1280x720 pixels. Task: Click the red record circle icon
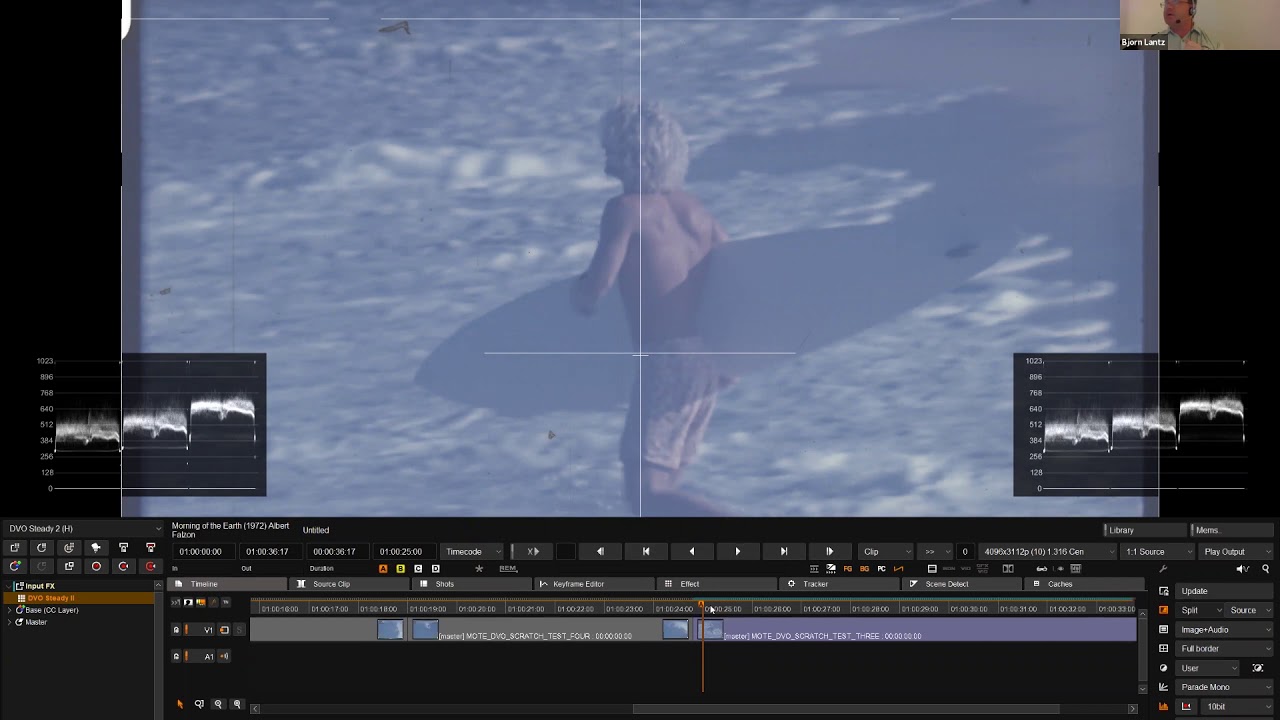(96, 566)
